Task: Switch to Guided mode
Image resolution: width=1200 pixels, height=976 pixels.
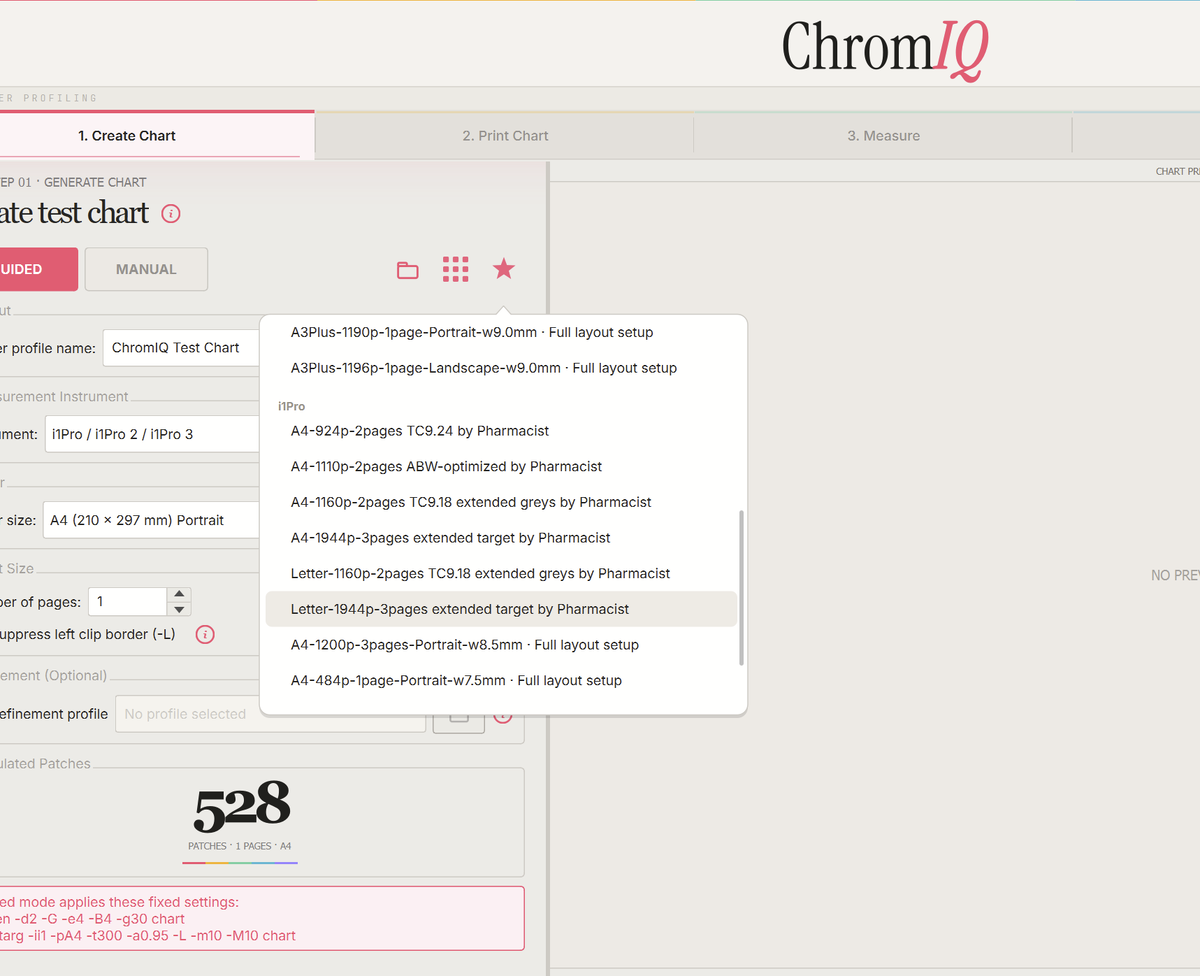Action: pos(36,269)
